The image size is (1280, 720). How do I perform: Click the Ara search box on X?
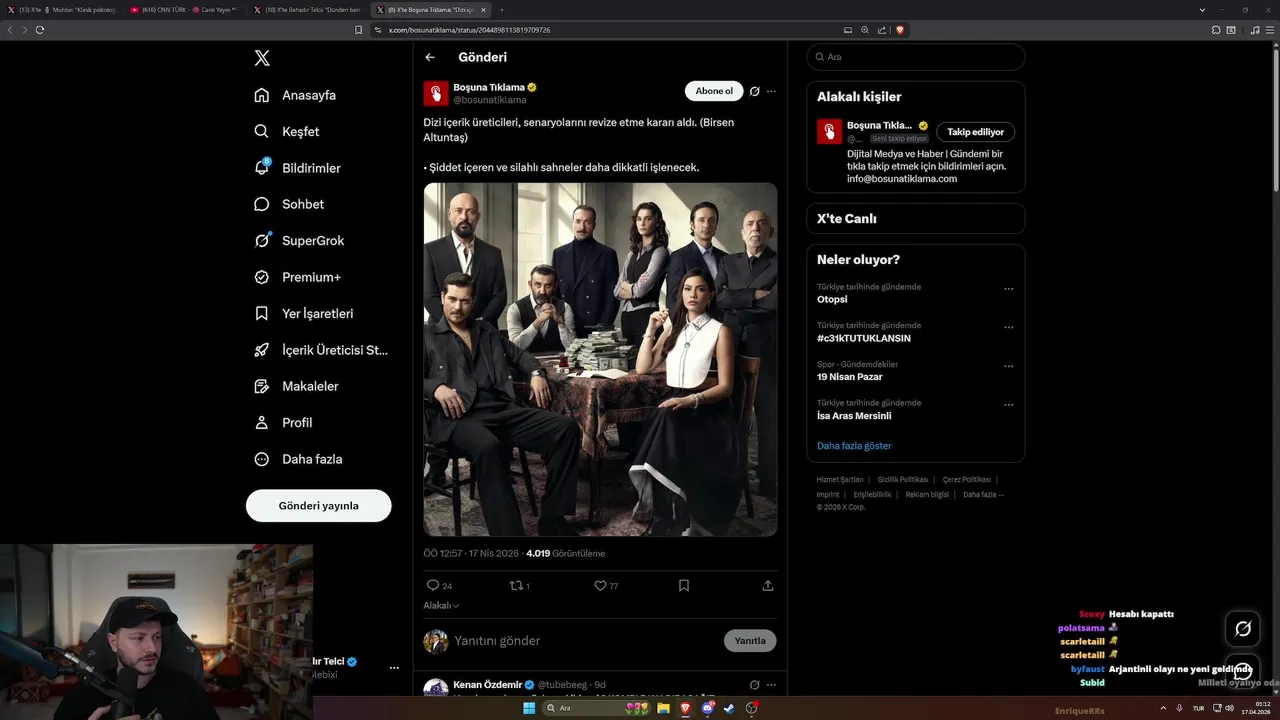click(916, 57)
